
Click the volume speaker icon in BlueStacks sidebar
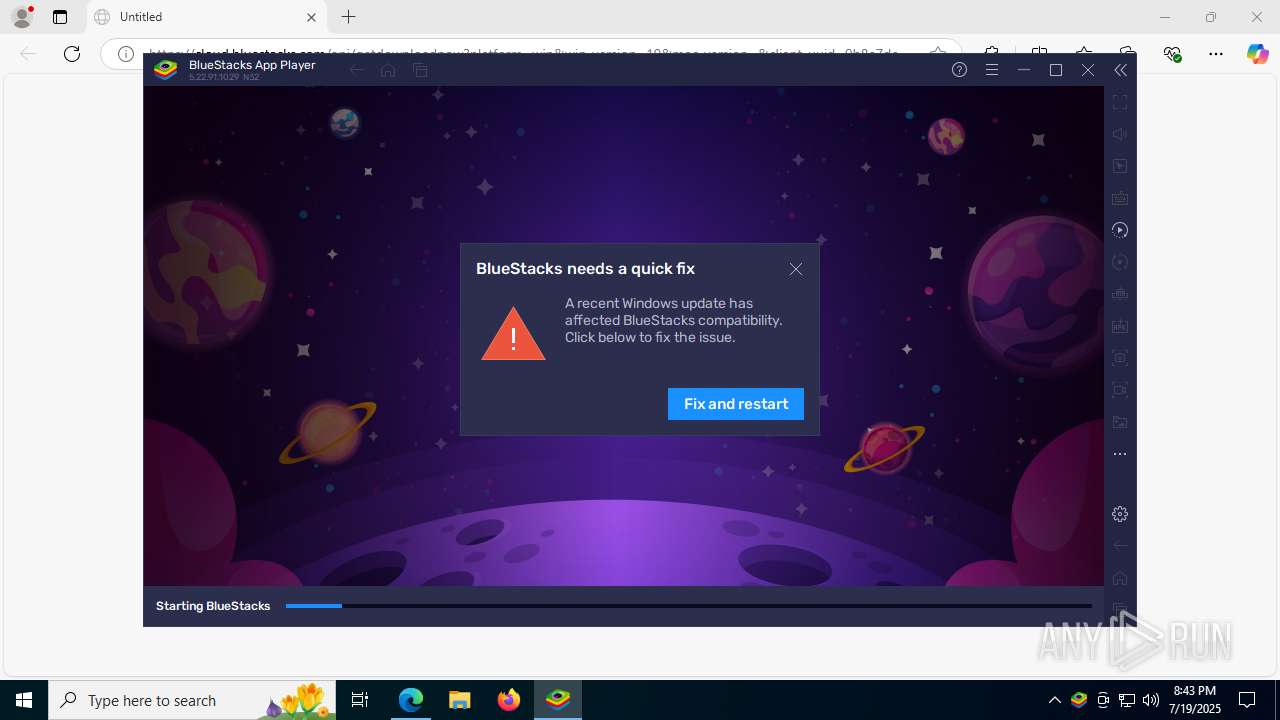coord(1120,134)
